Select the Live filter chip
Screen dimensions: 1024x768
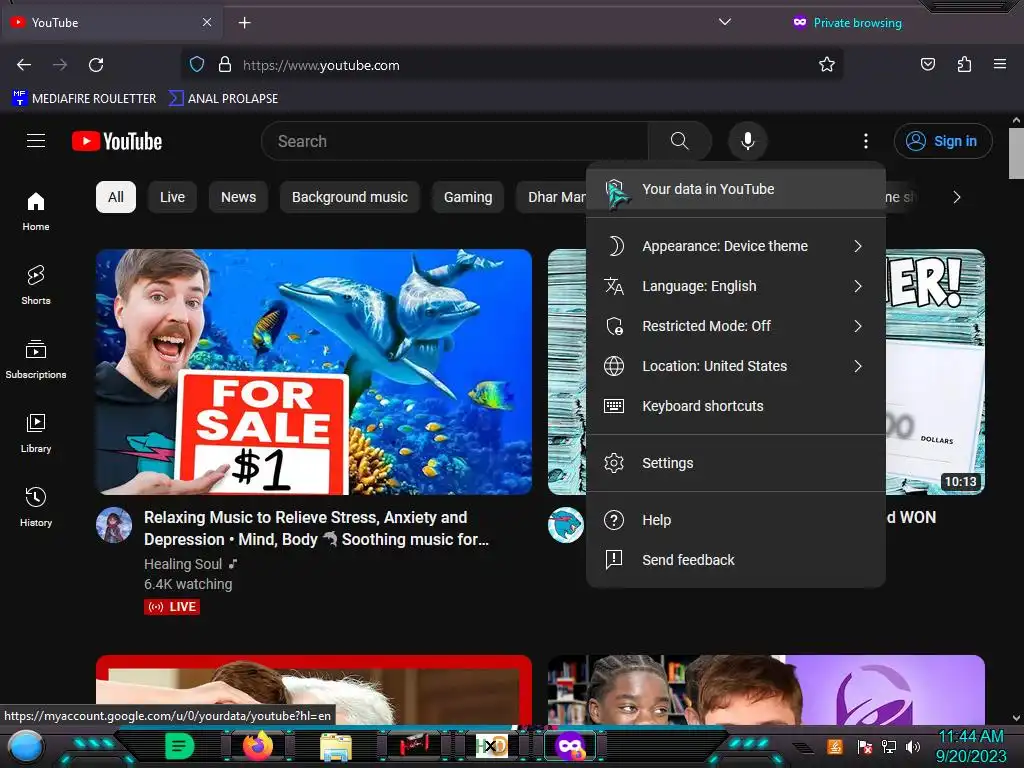click(x=172, y=197)
